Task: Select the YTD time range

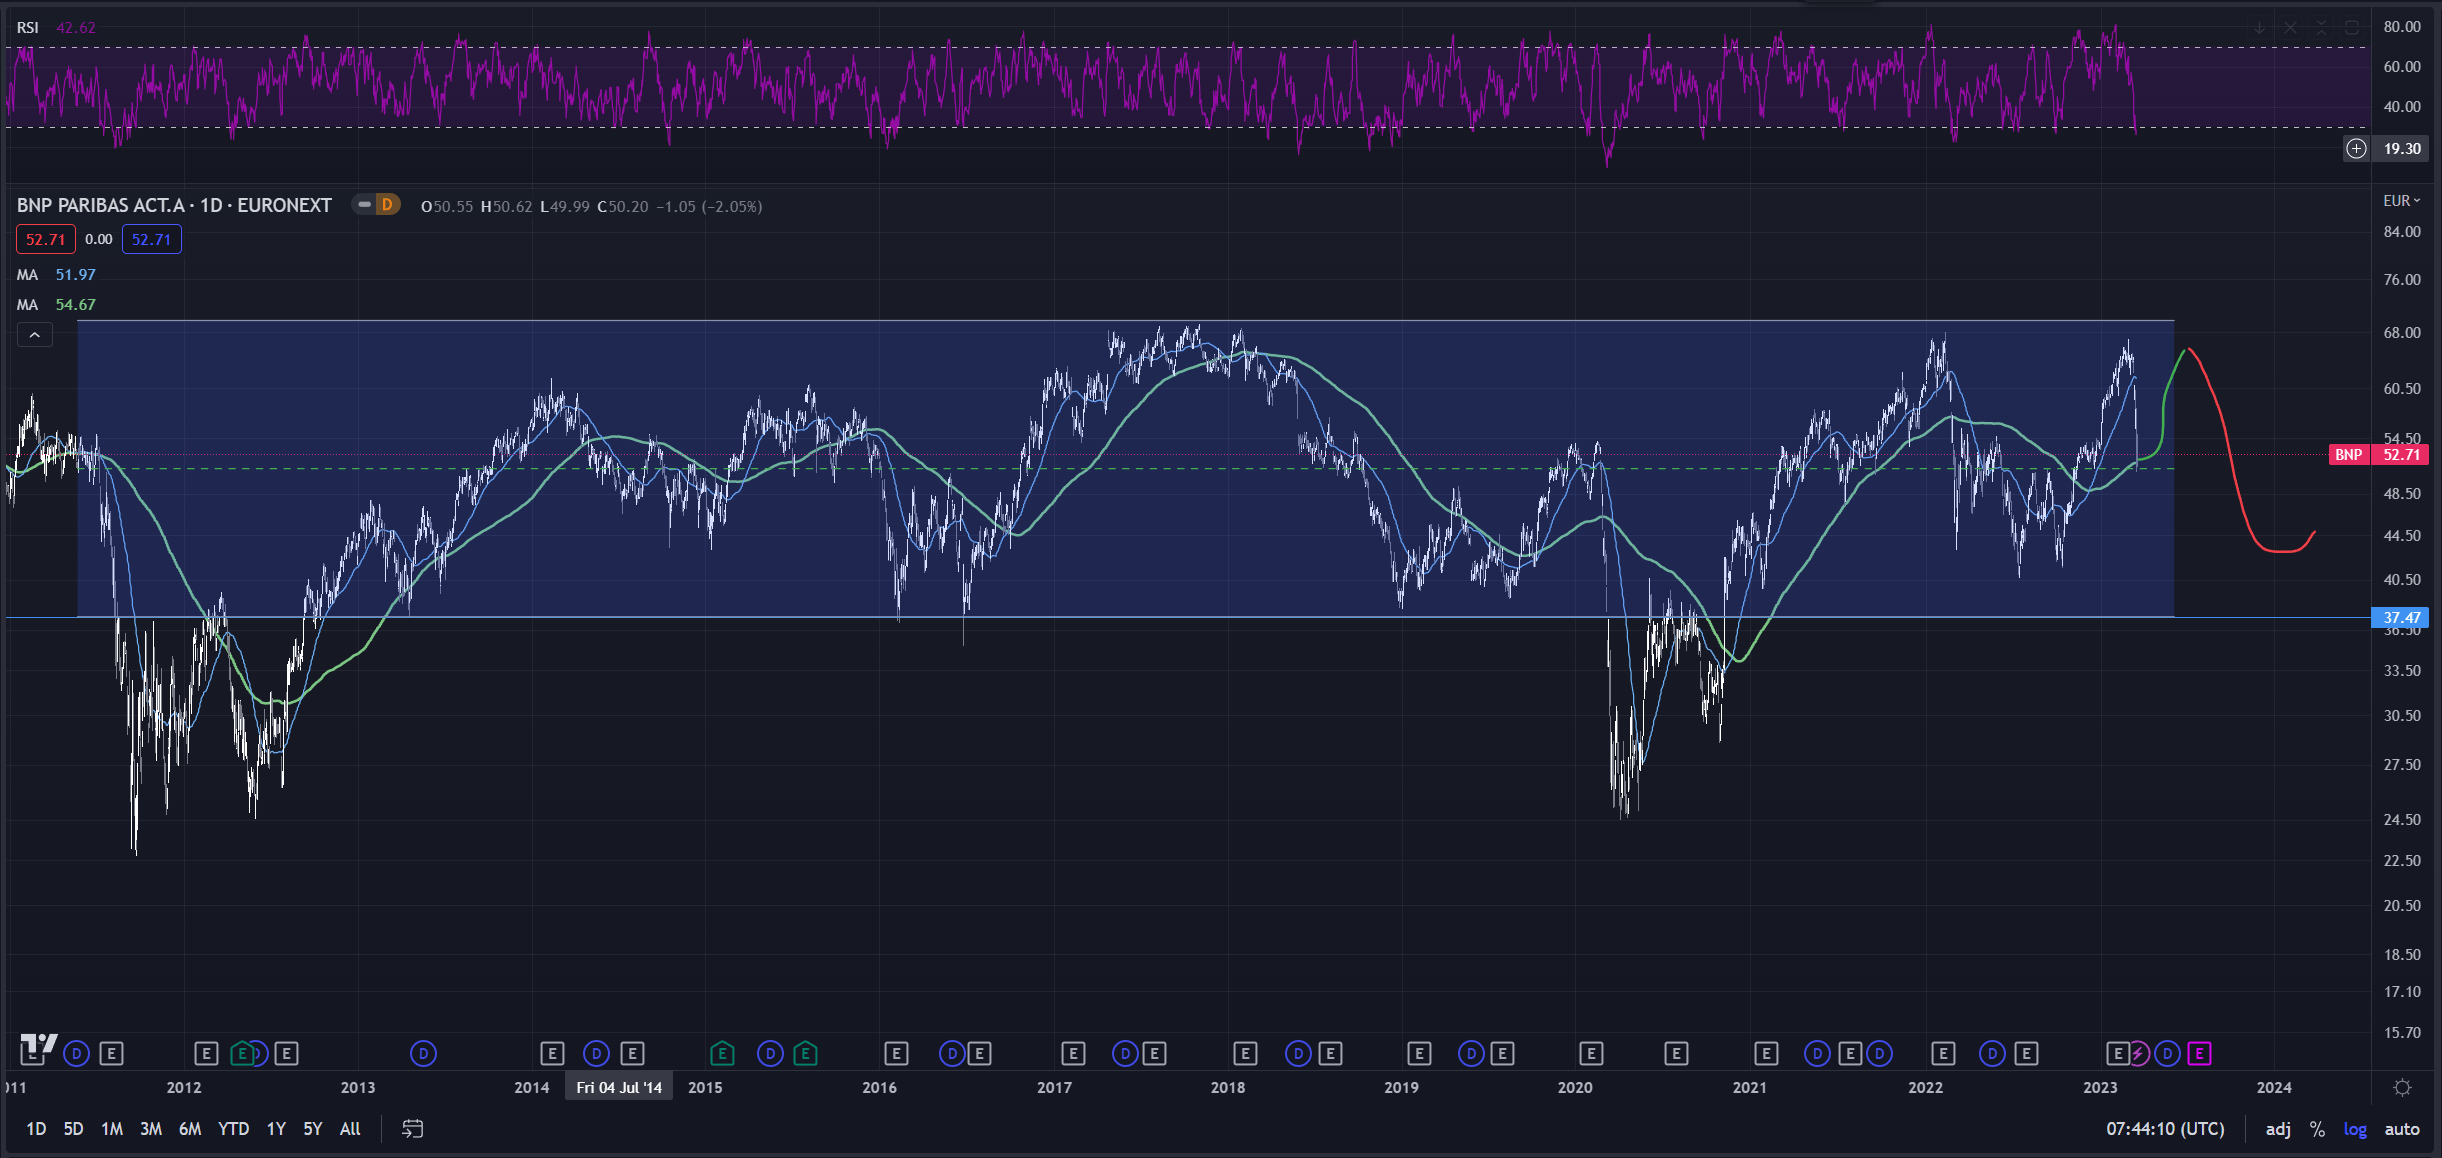Action: (x=233, y=1129)
